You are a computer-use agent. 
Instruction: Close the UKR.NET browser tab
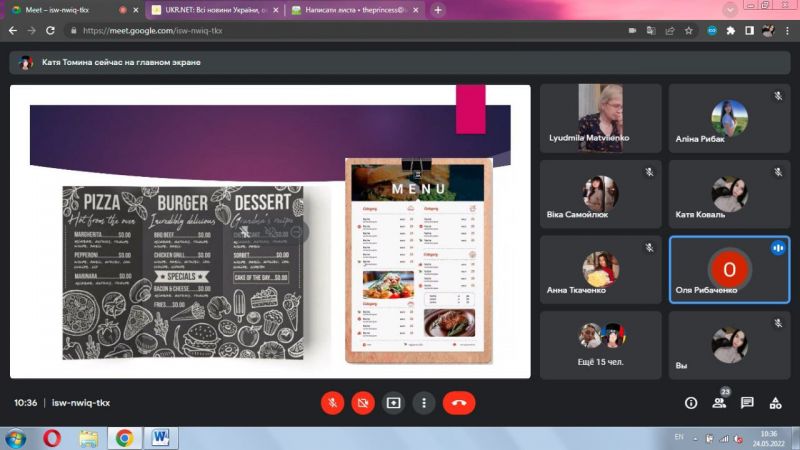pos(276,10)
